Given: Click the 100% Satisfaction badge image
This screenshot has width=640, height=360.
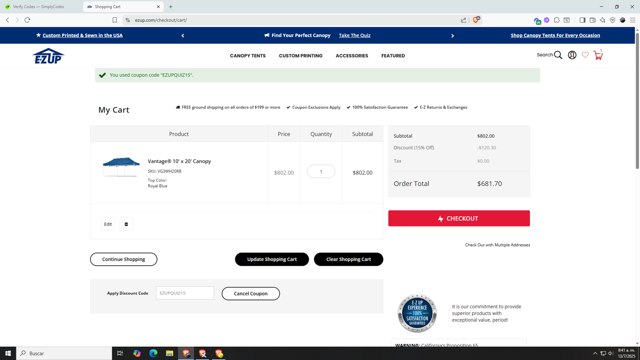Looking at the screenshot, I should (x=417, y=313).
